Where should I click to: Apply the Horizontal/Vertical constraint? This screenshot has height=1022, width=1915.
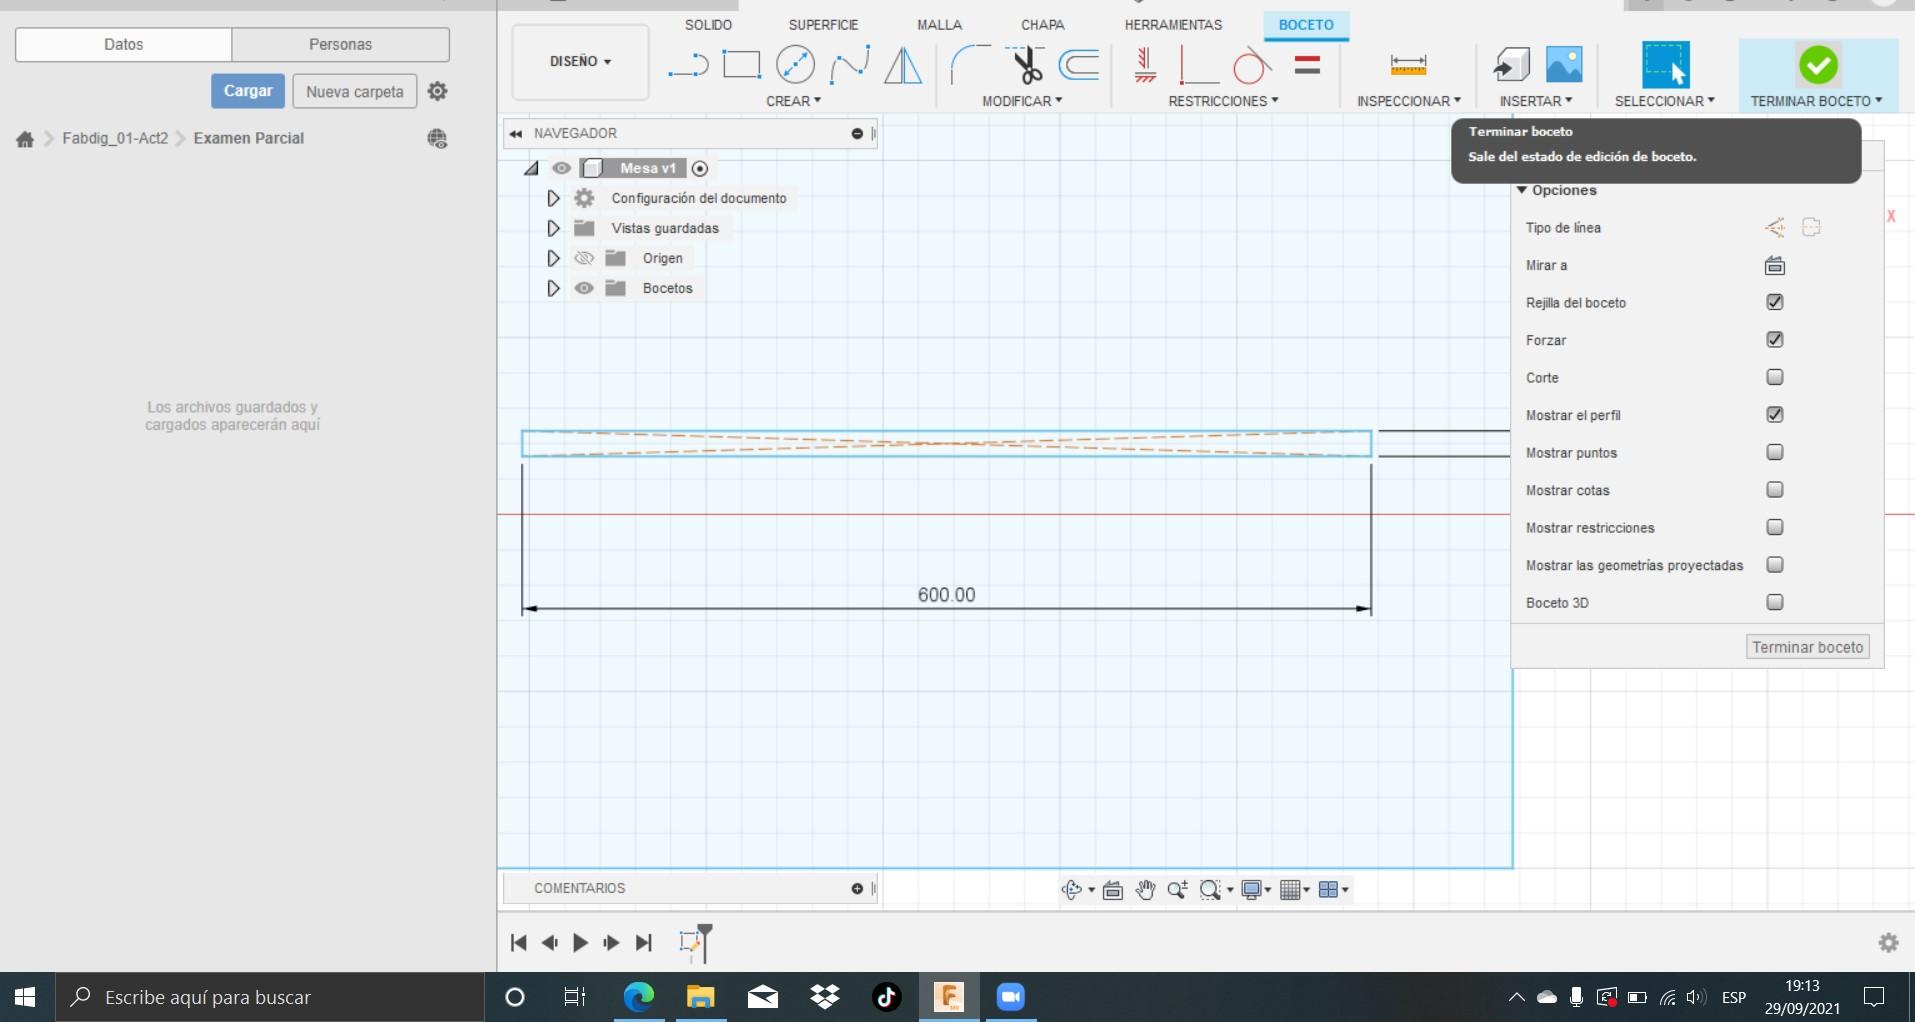[x=1146, y=66]
